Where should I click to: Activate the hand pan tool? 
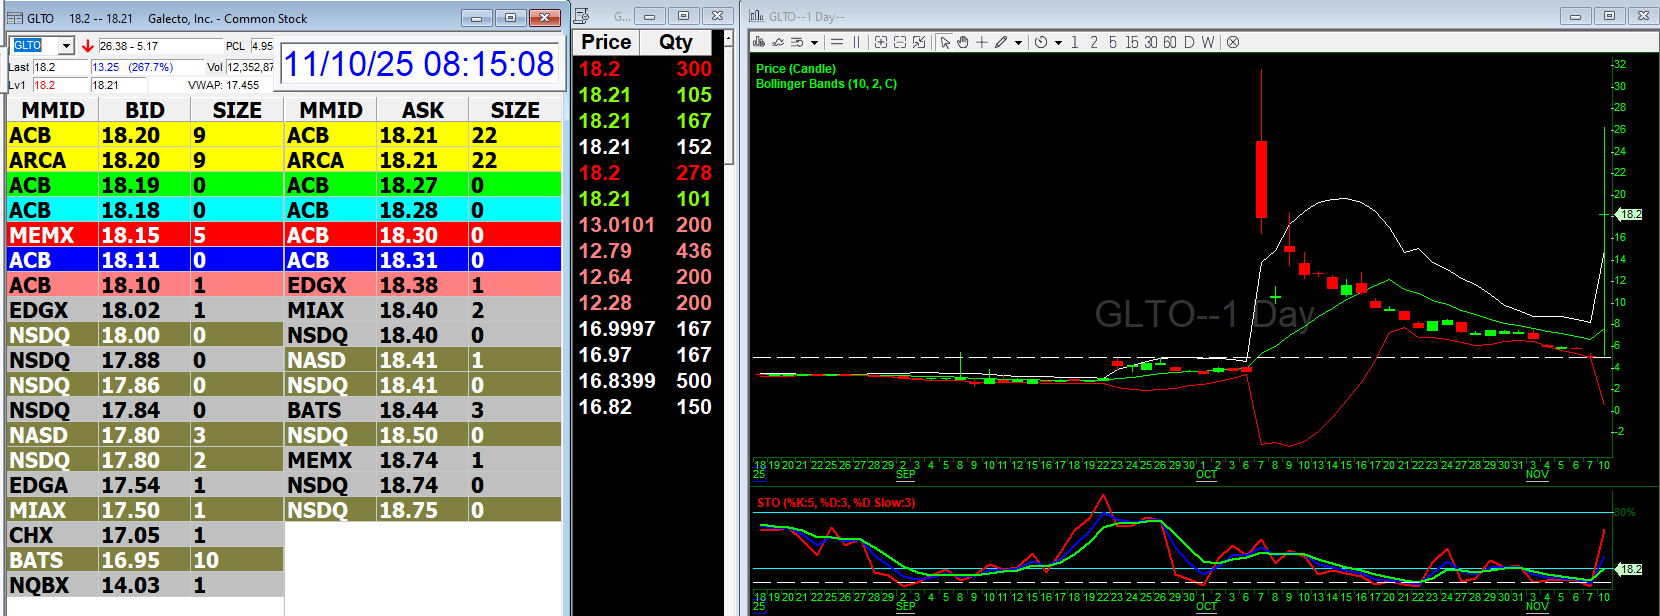tap(963, 42)
